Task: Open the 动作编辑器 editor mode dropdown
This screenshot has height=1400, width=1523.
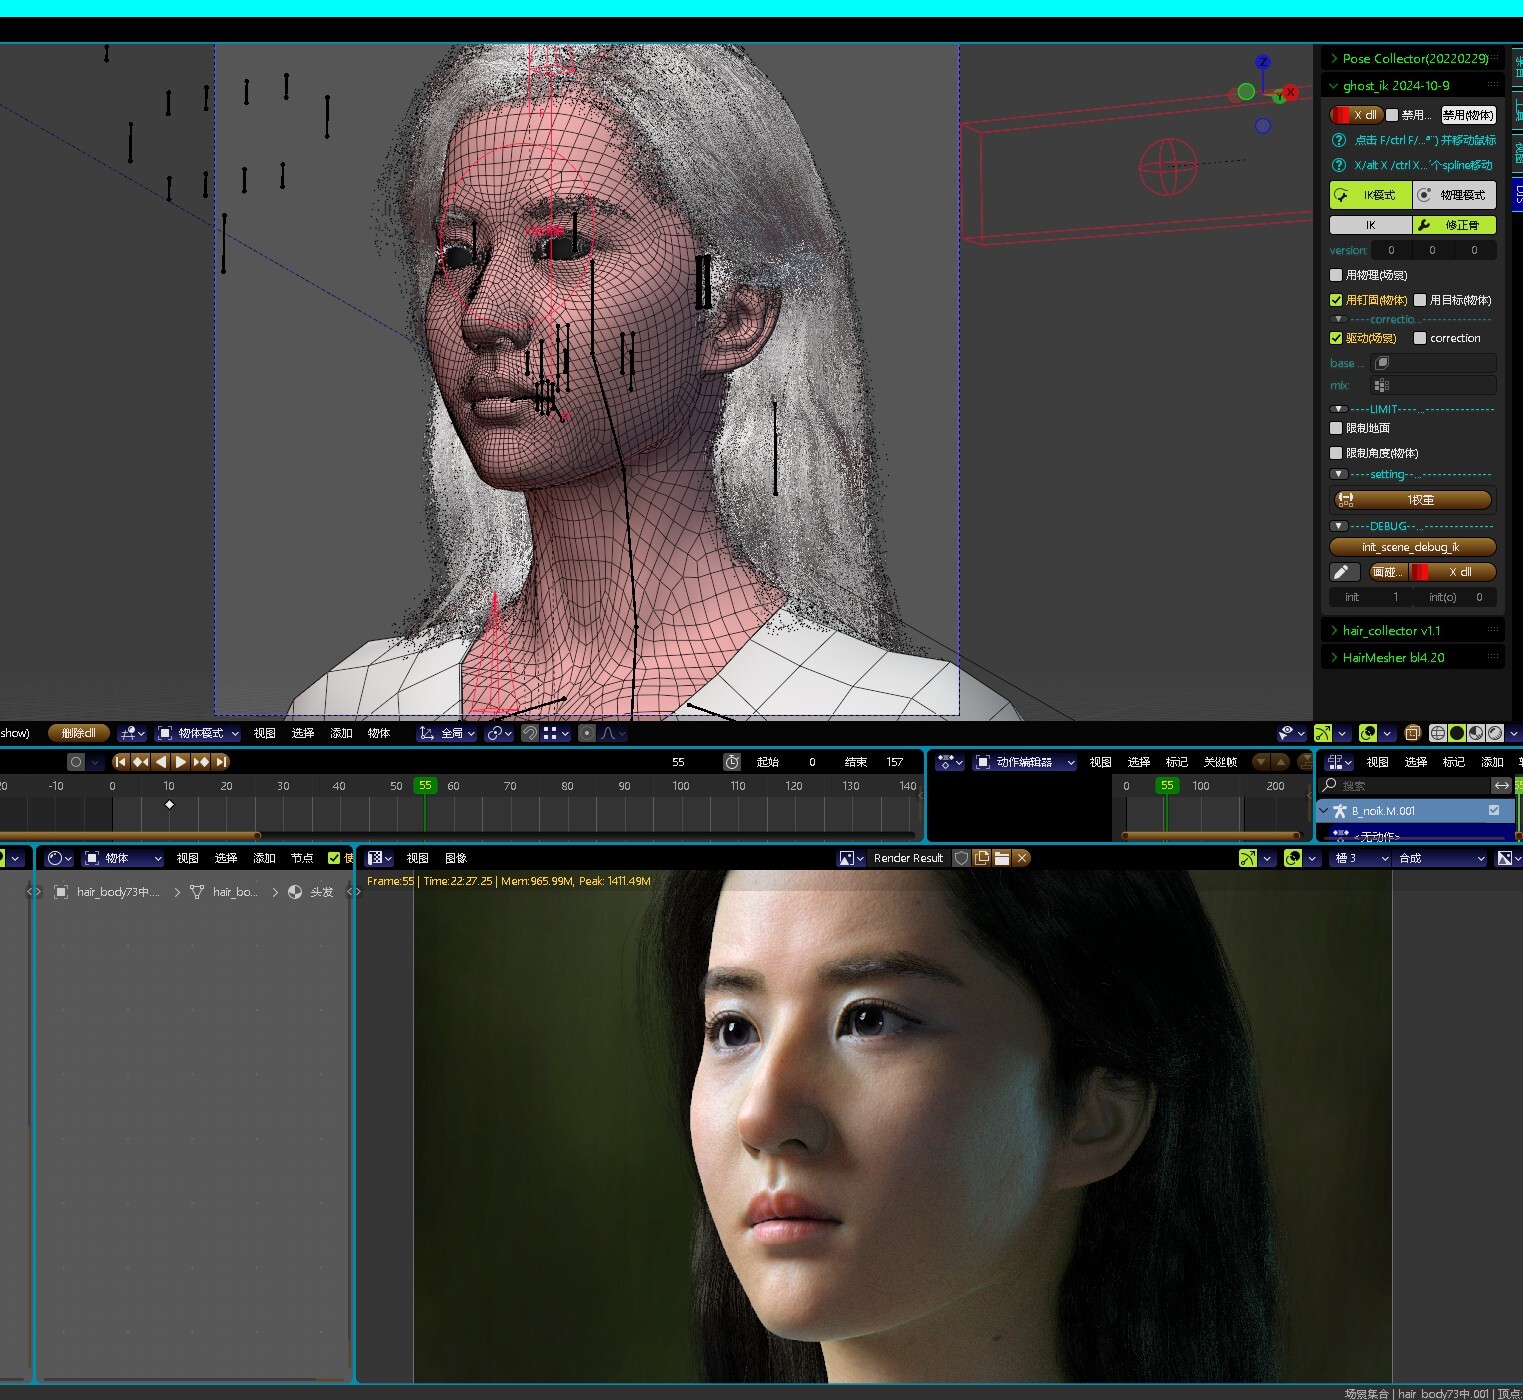Action: coord(1025,762)
